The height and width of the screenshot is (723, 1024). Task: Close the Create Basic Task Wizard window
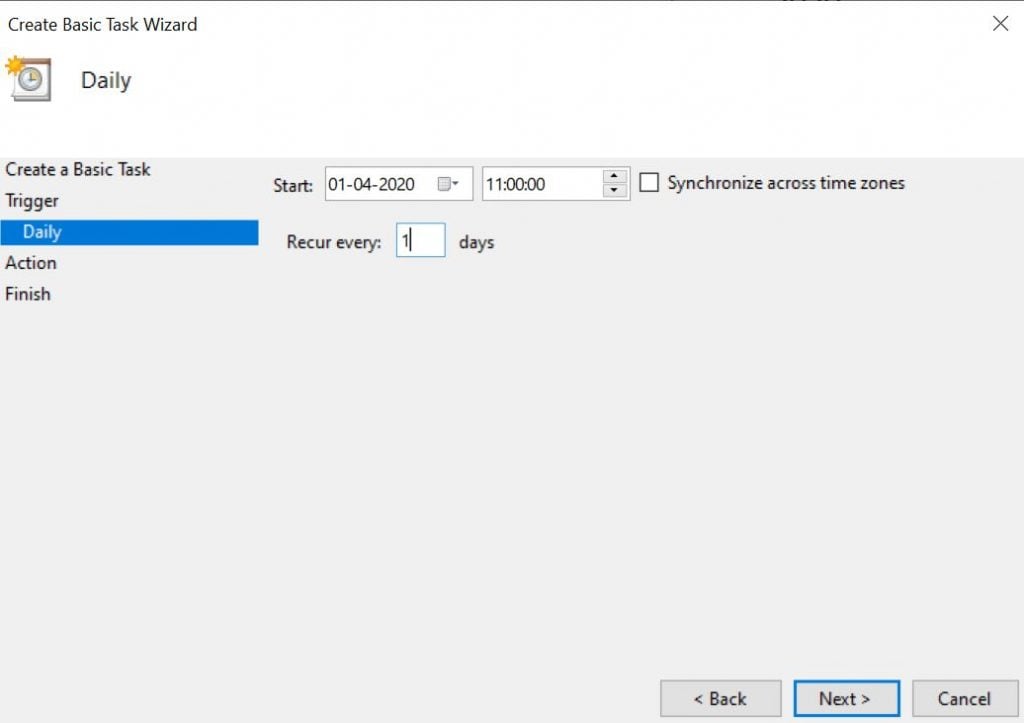click(1000, 24)
